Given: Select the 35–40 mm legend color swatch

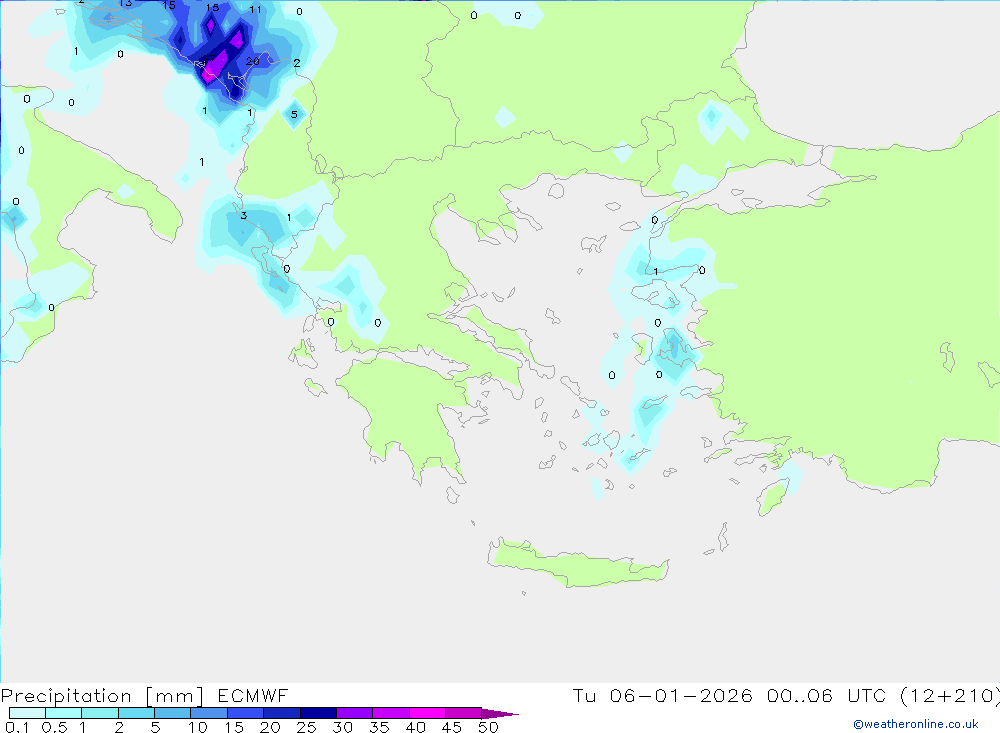Looking at the screenshot, I should pyautogui.click(x=390, y=713).
